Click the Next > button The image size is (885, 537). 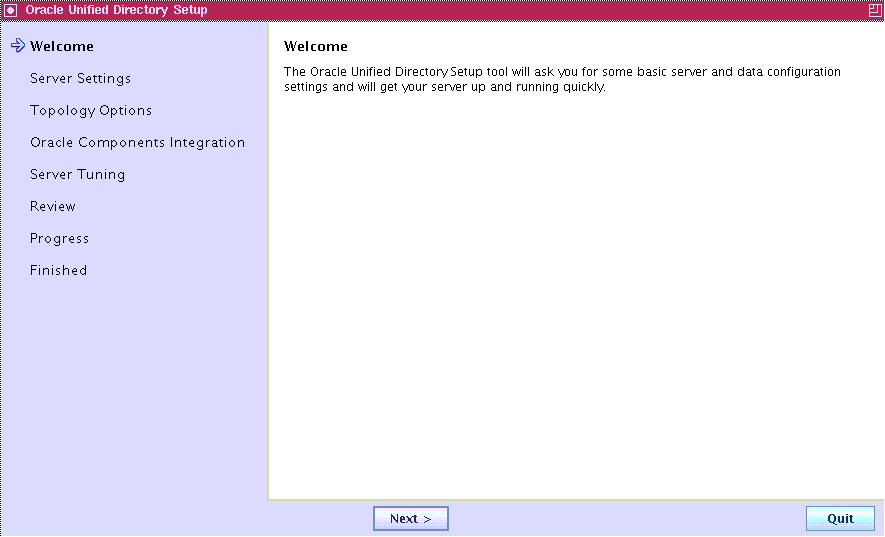(x=410, y=518)
